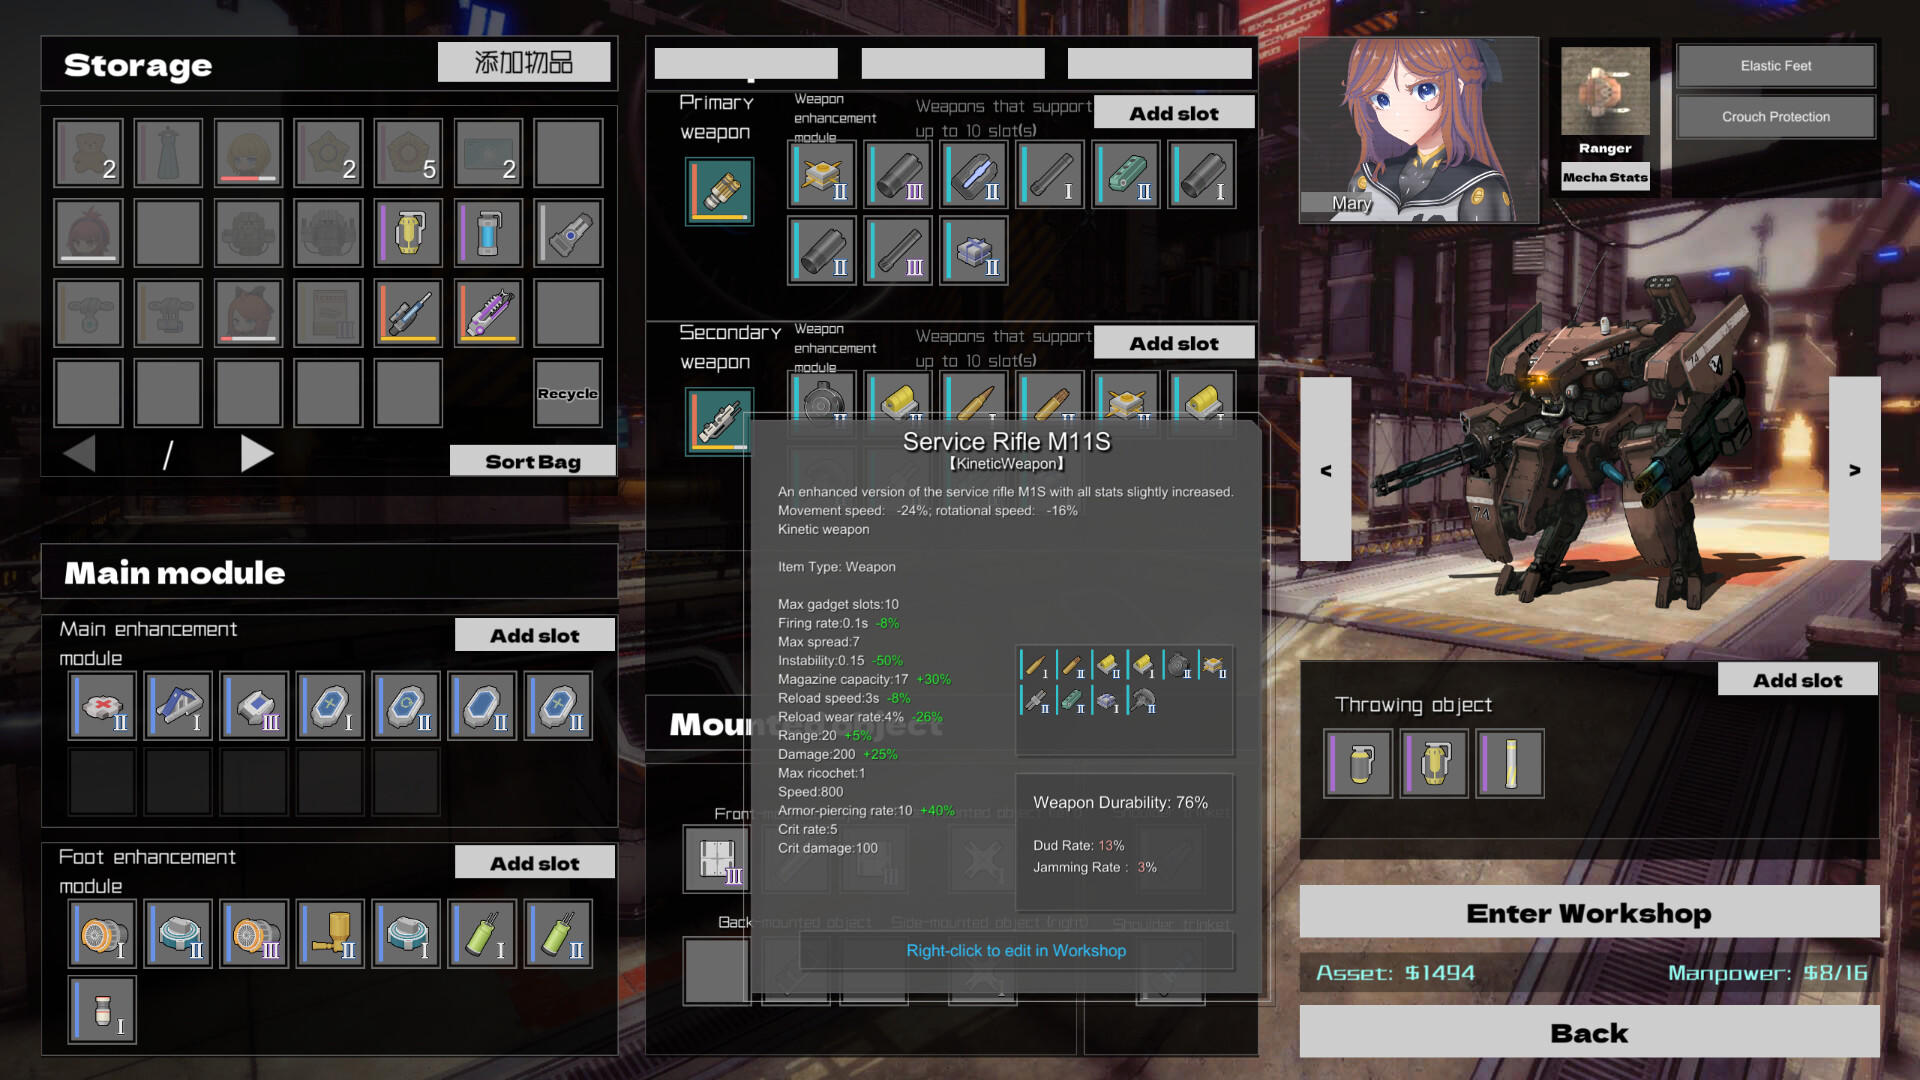Click the tier III muzzle module on primary weapon
Screen dimensions: 1920x1080
[898, 173]
